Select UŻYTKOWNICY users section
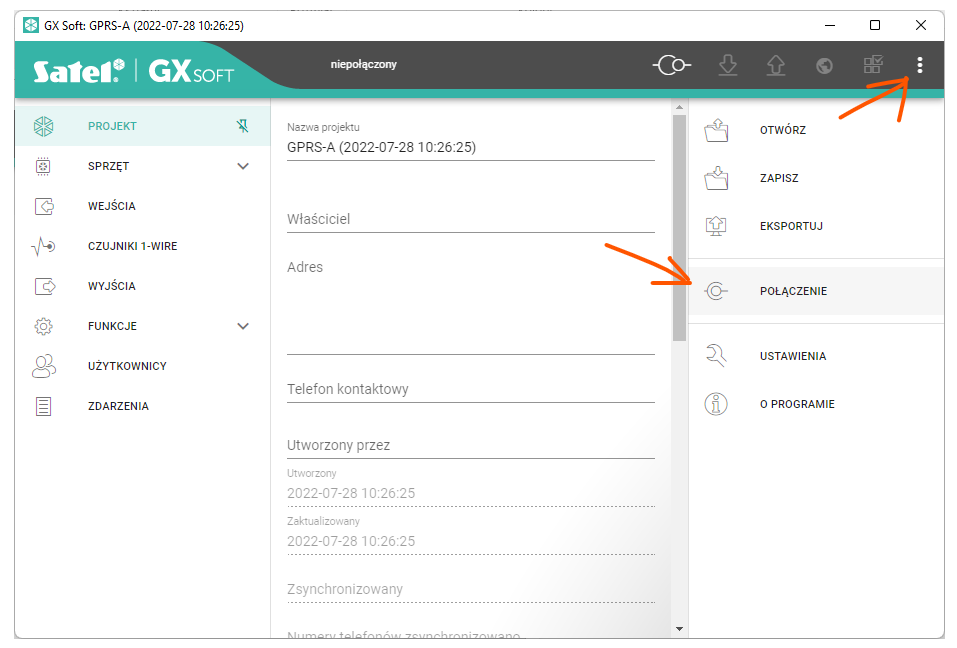 click(x=127, y=366)
